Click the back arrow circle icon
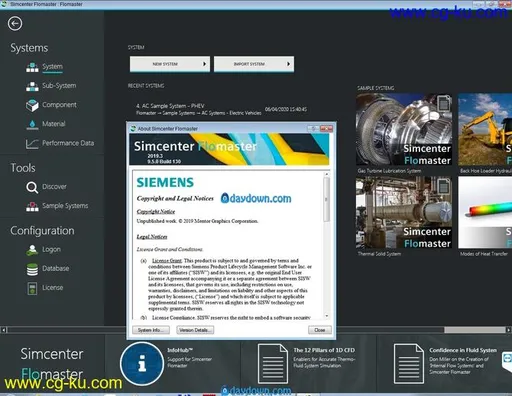512x396 pixels. coord(15,24)
